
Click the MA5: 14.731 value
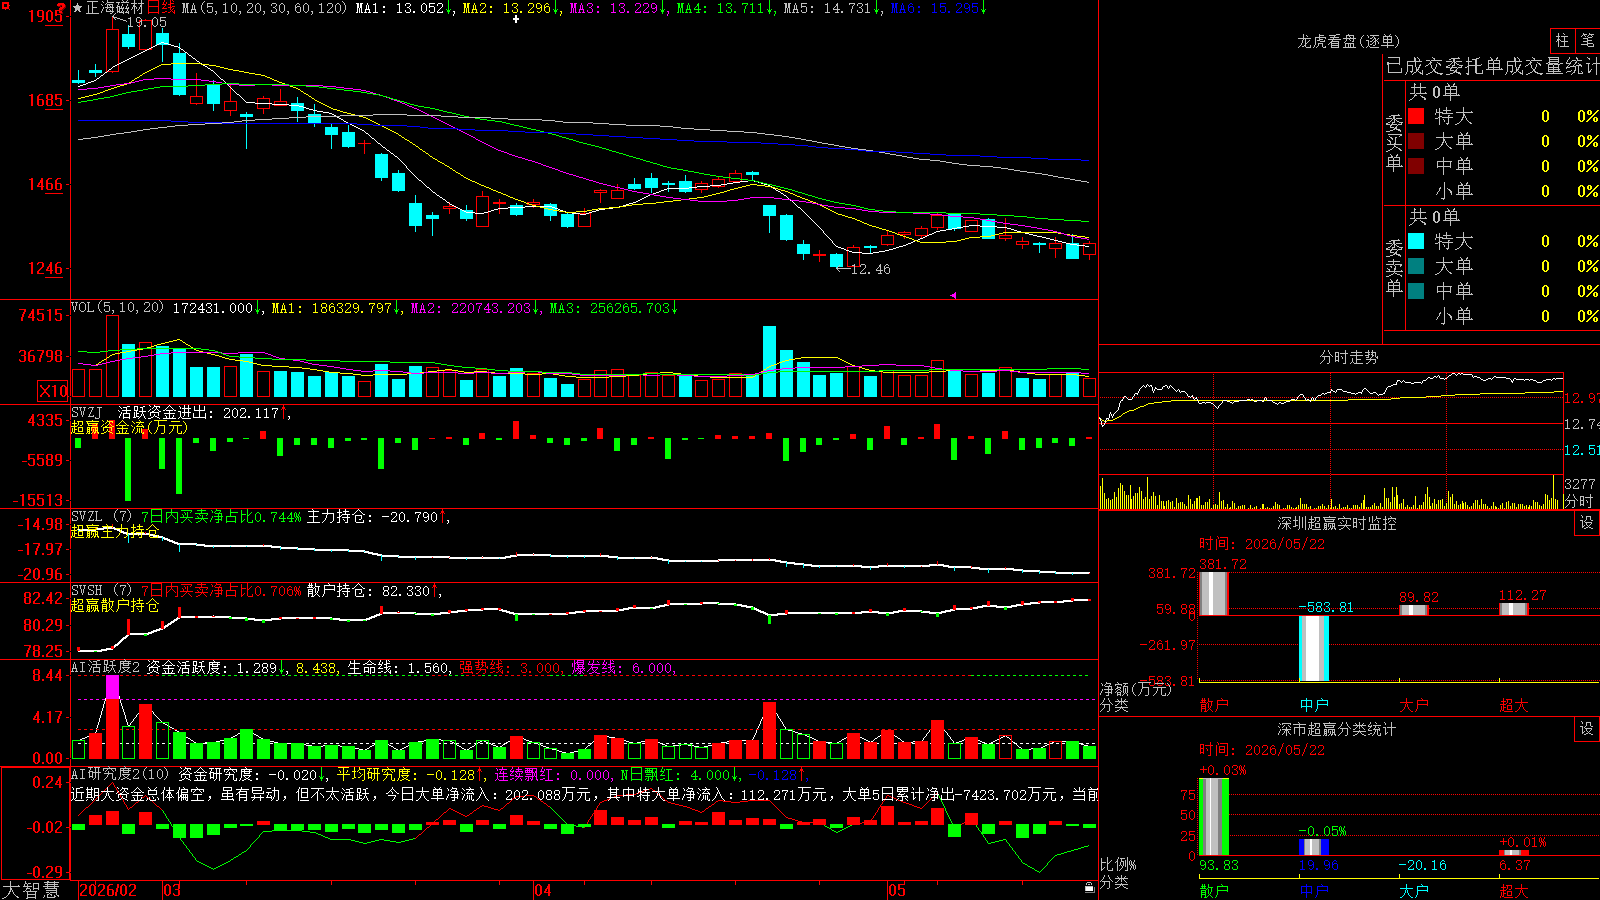[827, 8]
